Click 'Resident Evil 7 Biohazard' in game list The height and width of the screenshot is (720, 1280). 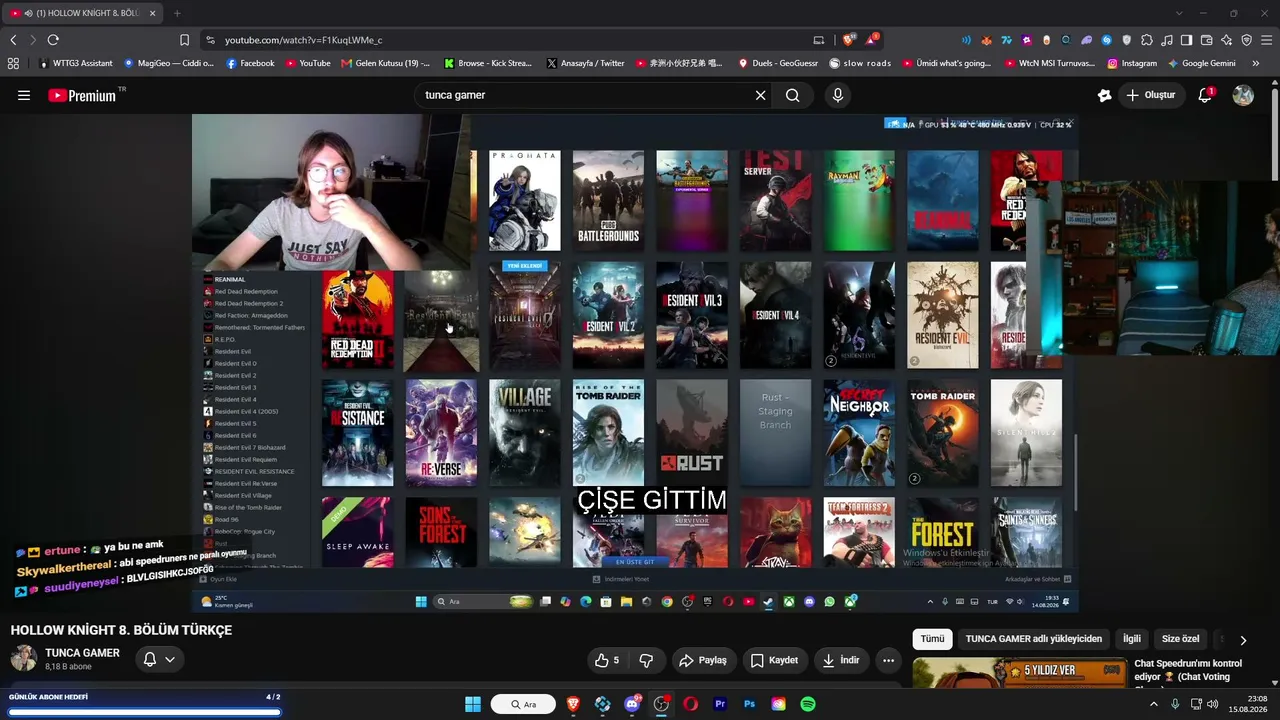coord(250,447)
